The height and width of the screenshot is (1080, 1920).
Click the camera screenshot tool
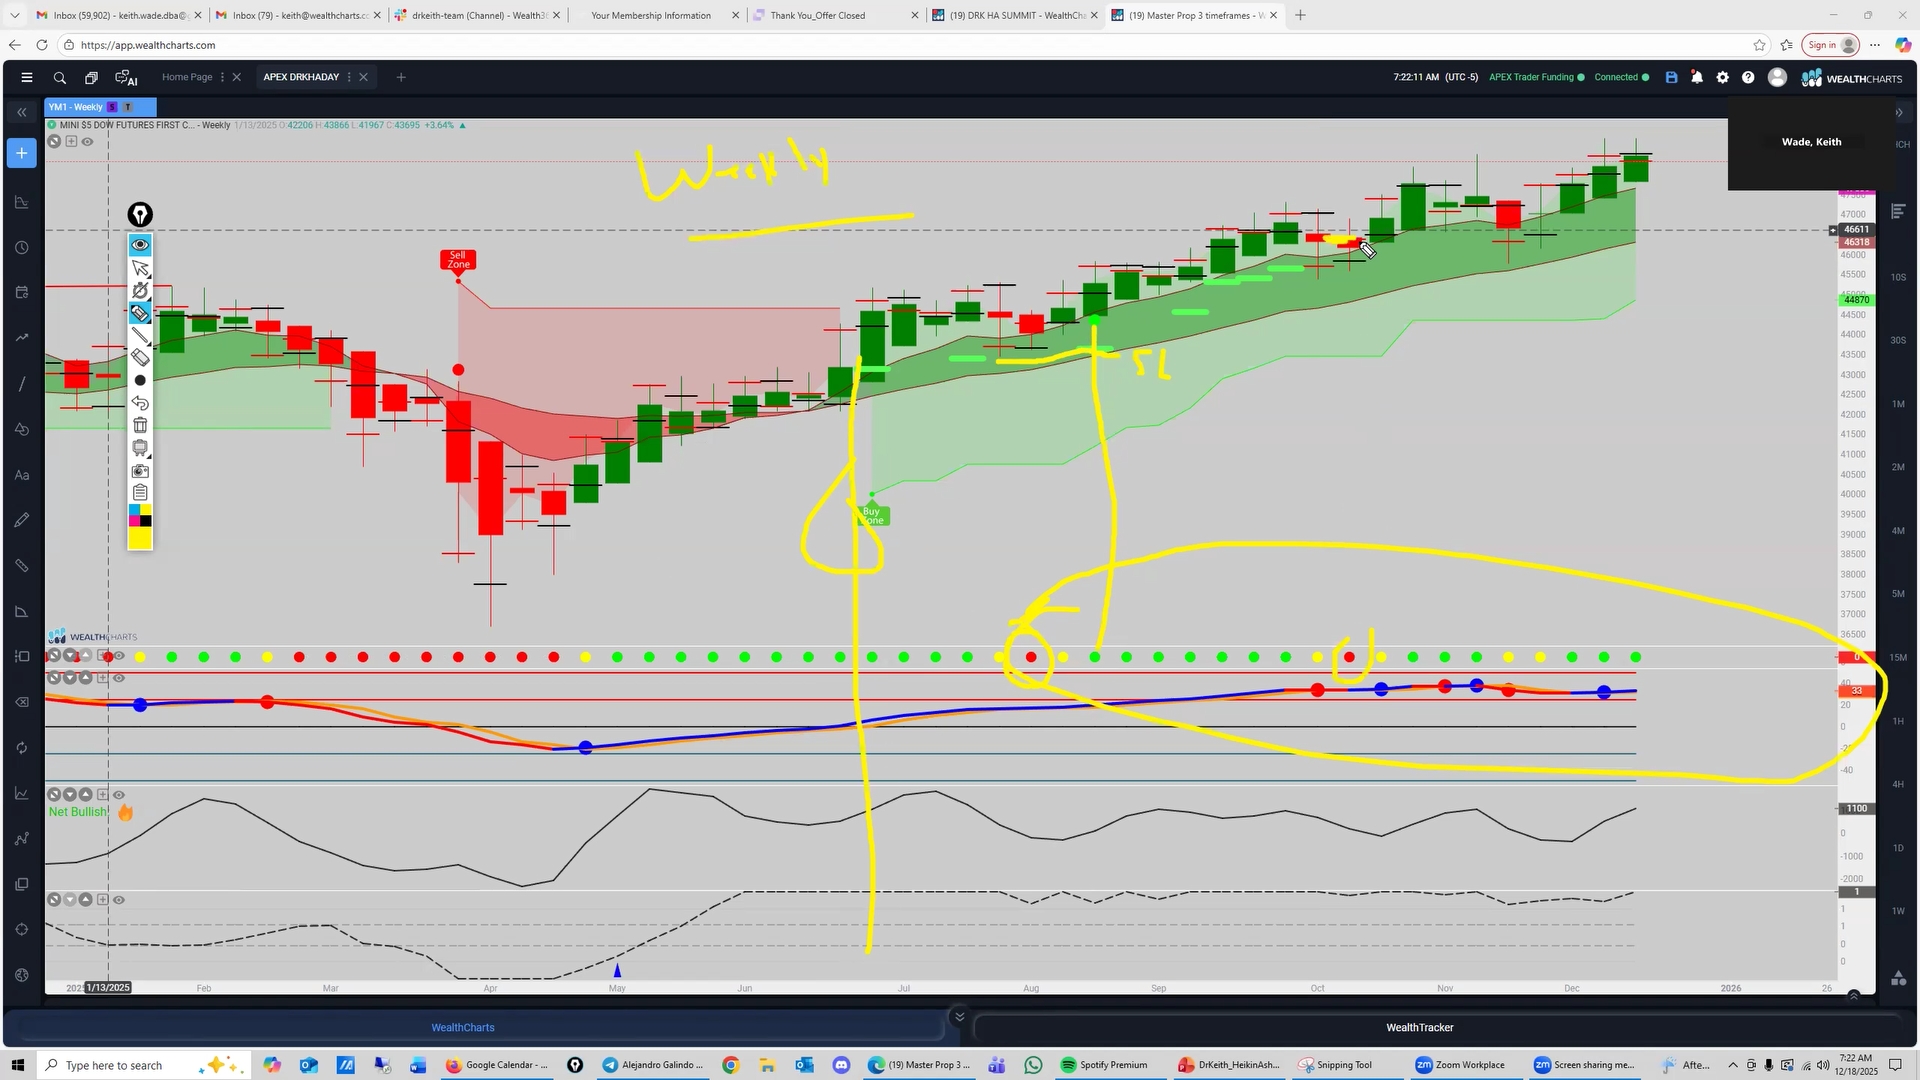(140, 471)
